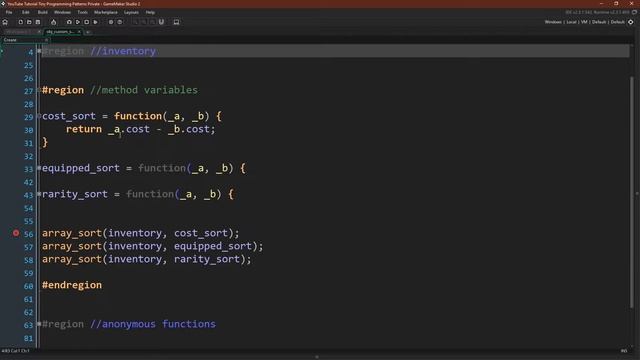Click the magnet-shaped docking toolbar icon
Viewport: 640px width, 360px height.
[x=162, y=22]
